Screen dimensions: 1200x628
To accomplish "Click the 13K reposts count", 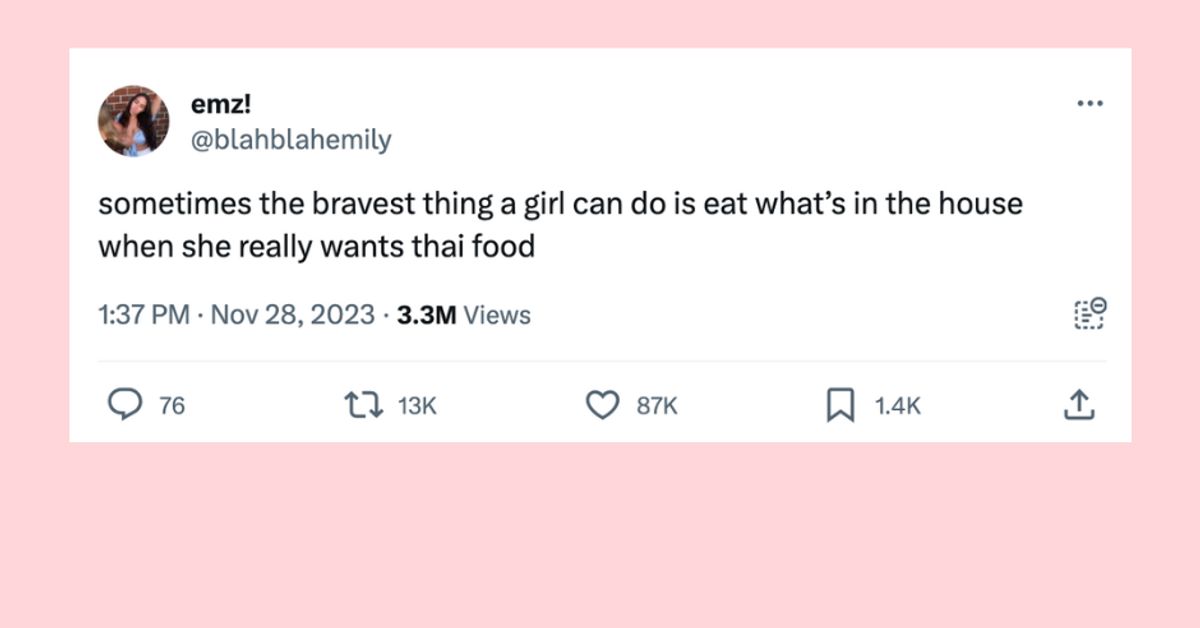I will pyautogui.click(x=417, y=406).
